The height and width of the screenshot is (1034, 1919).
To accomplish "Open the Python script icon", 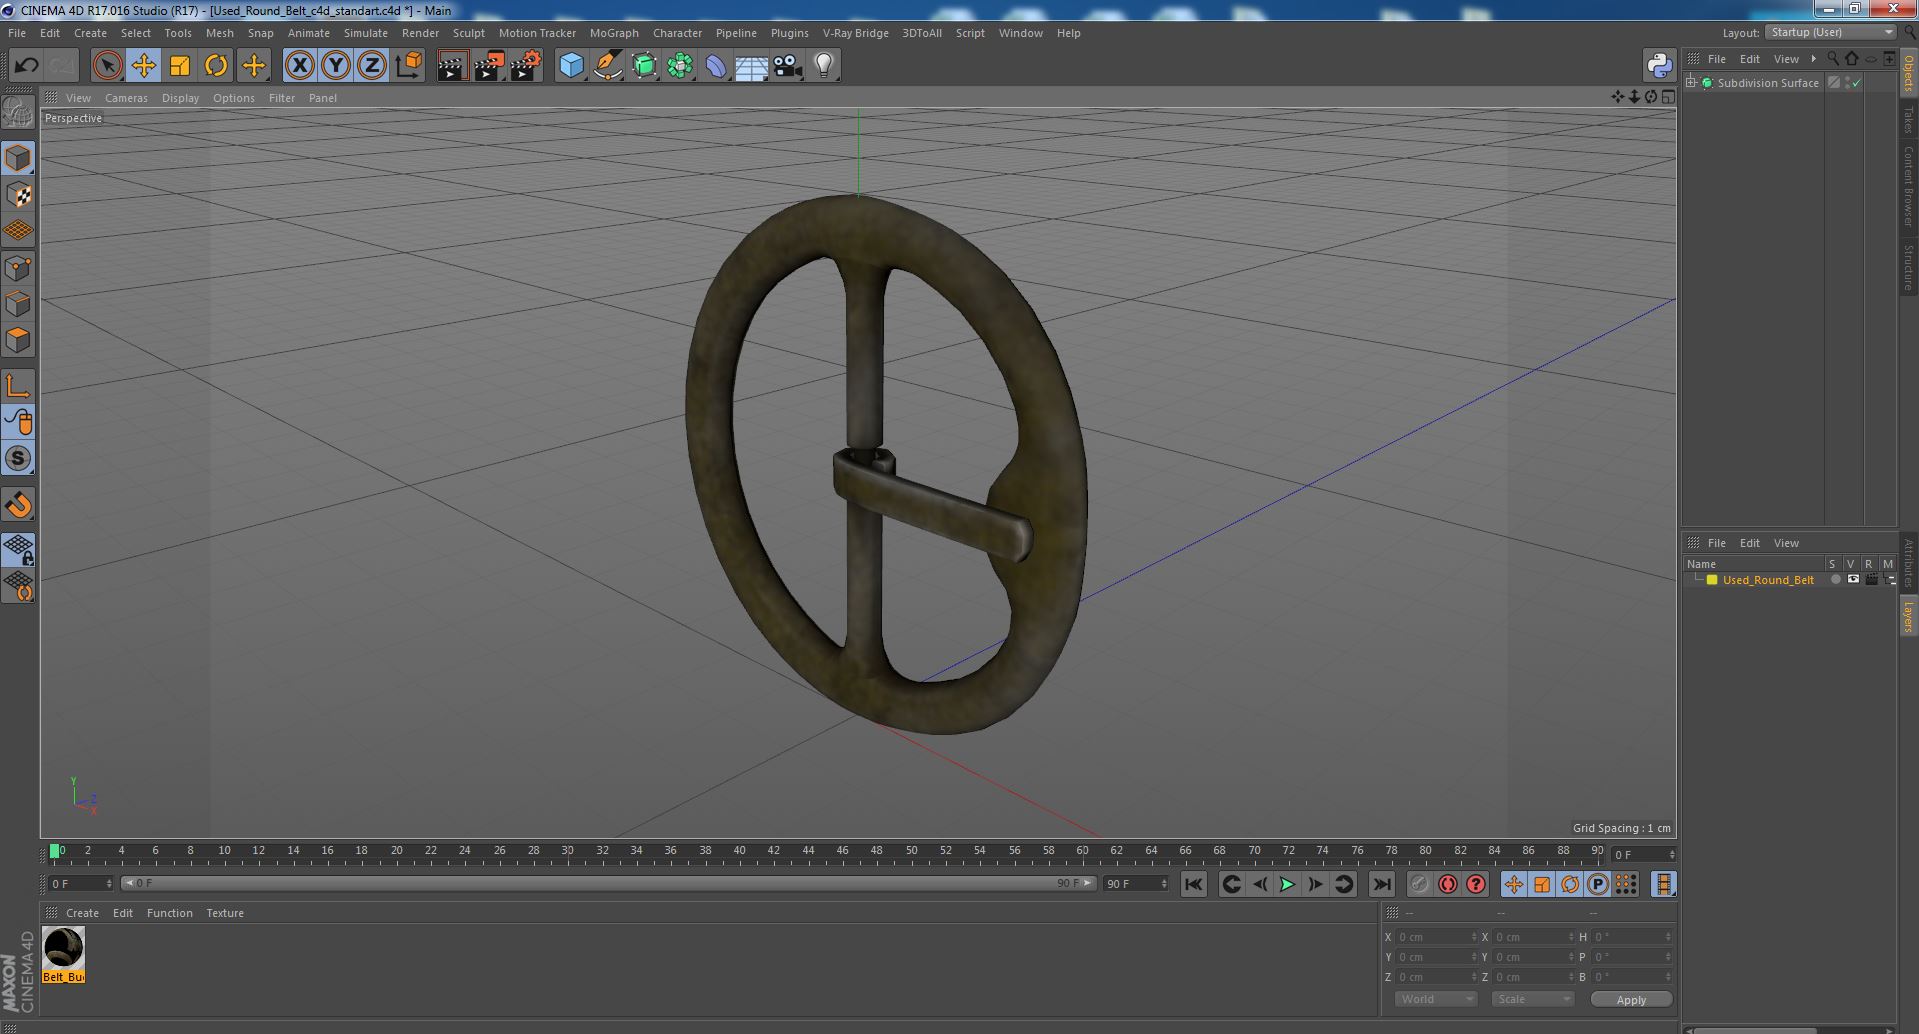I will coord(1659,66).
